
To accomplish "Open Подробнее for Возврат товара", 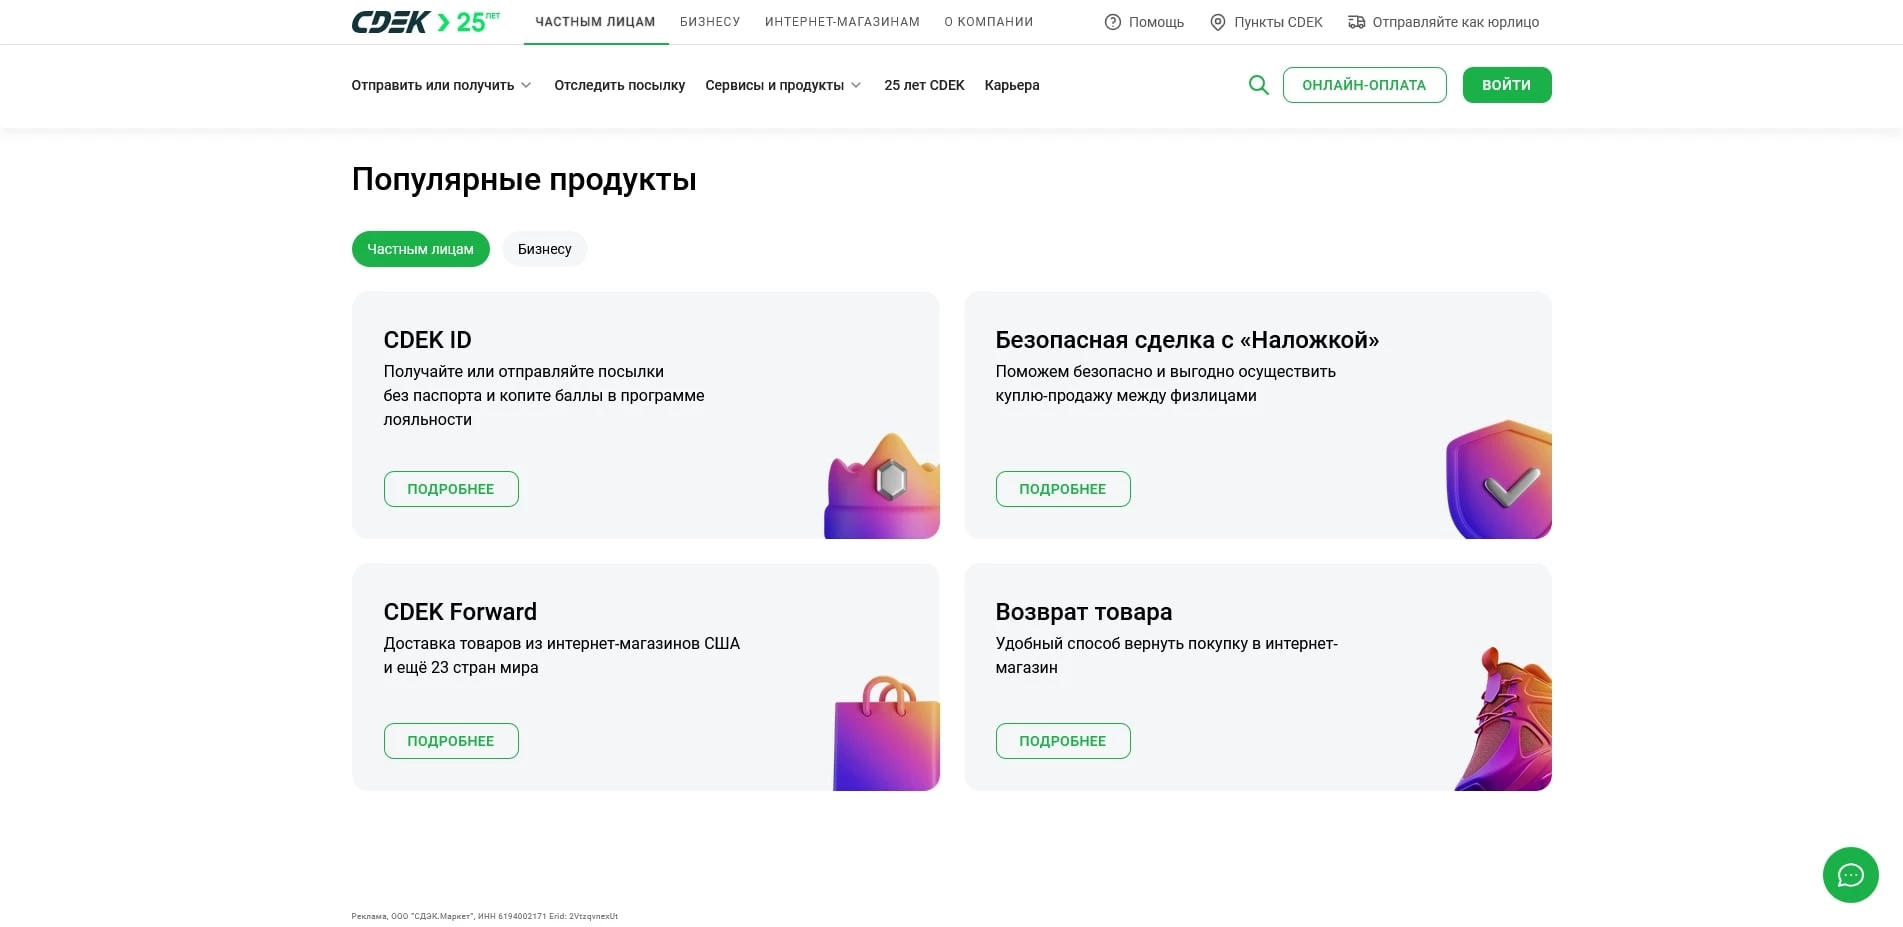I will click(x=1062, y=740).
